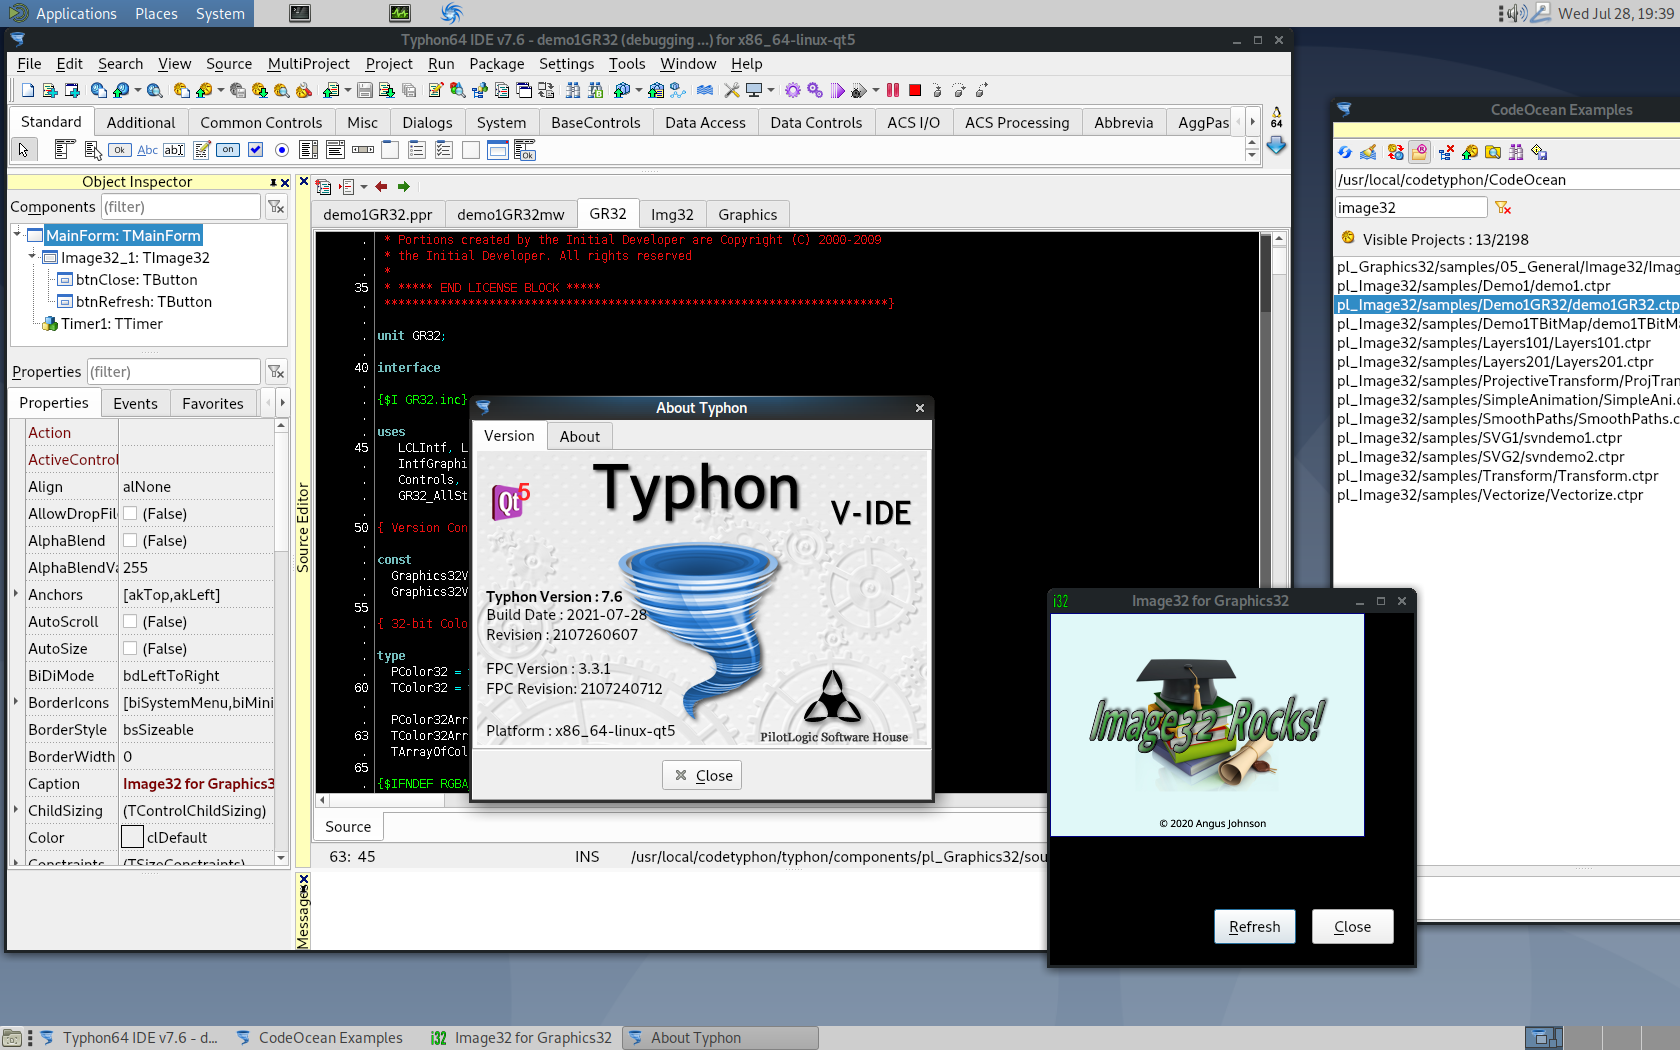Select the TCheckBox palette component icon

[255, 150]
